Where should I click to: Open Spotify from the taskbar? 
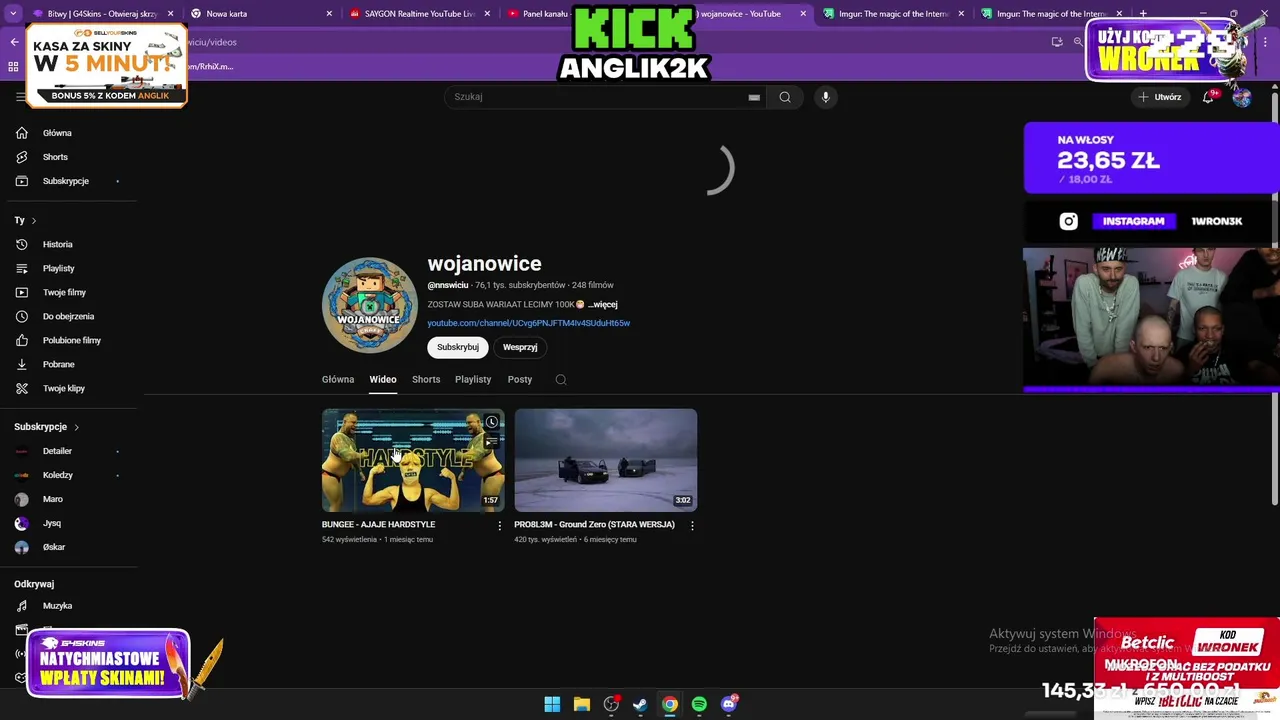pyautogui.click(x=699, y=704)
